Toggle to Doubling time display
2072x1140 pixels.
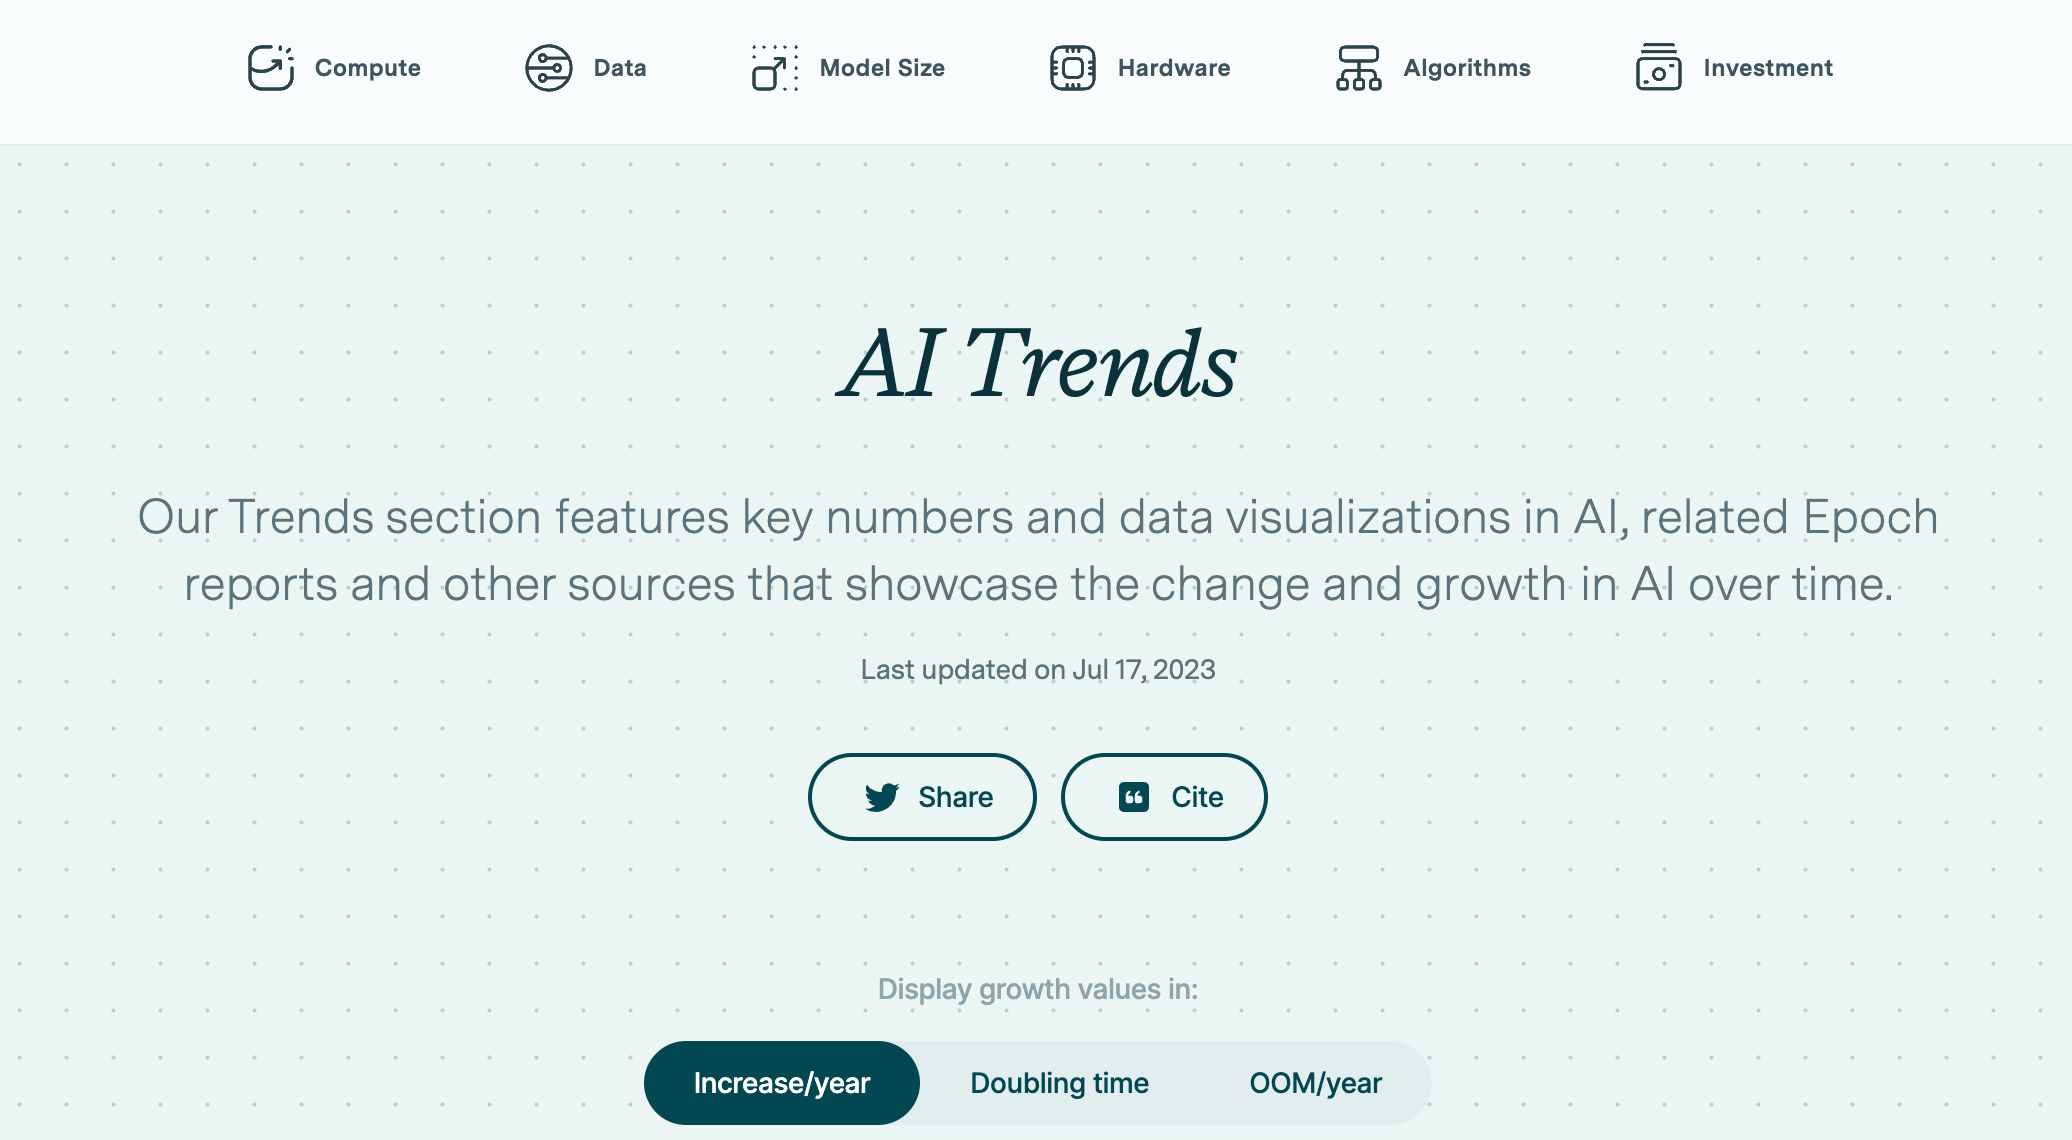(1058, 1081)
